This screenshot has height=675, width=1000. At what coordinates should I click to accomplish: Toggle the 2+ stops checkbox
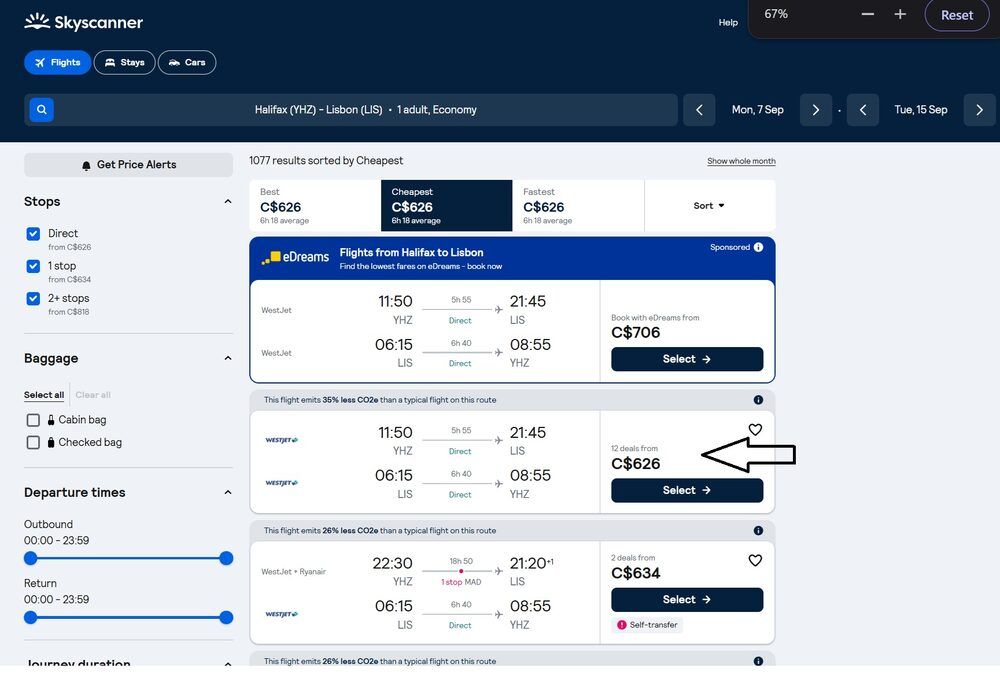point(33,298)
